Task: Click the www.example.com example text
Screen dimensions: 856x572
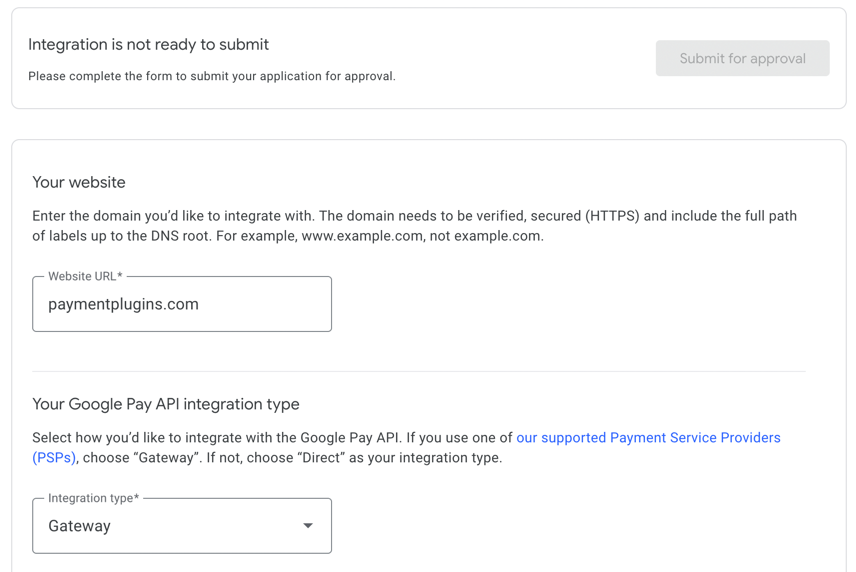Action: tap(362, 236)
